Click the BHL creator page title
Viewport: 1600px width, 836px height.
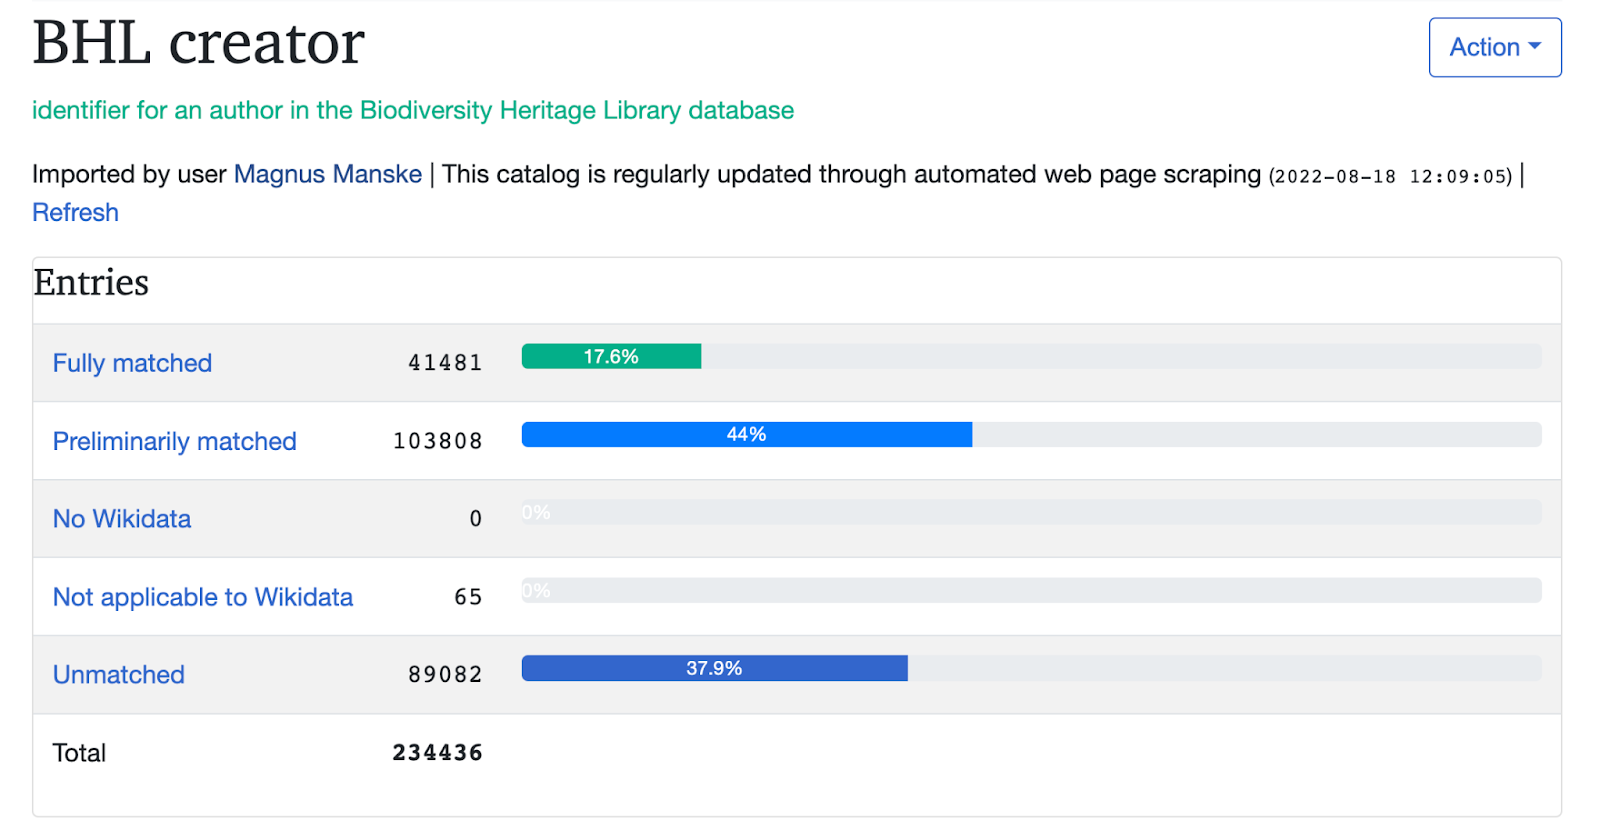198,43
